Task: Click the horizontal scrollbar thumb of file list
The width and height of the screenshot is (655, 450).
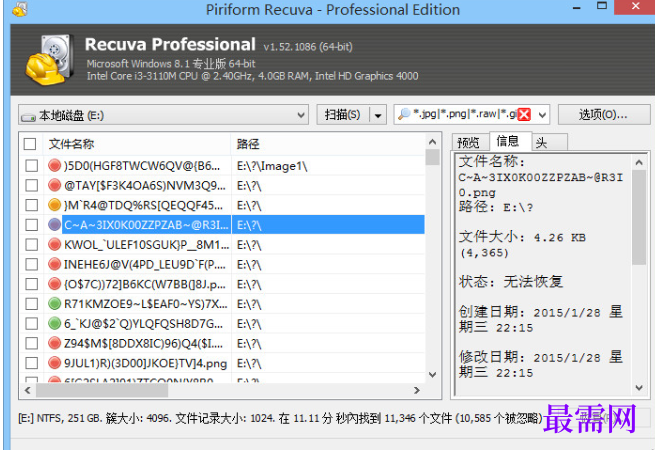Action: tap(102, 390)
